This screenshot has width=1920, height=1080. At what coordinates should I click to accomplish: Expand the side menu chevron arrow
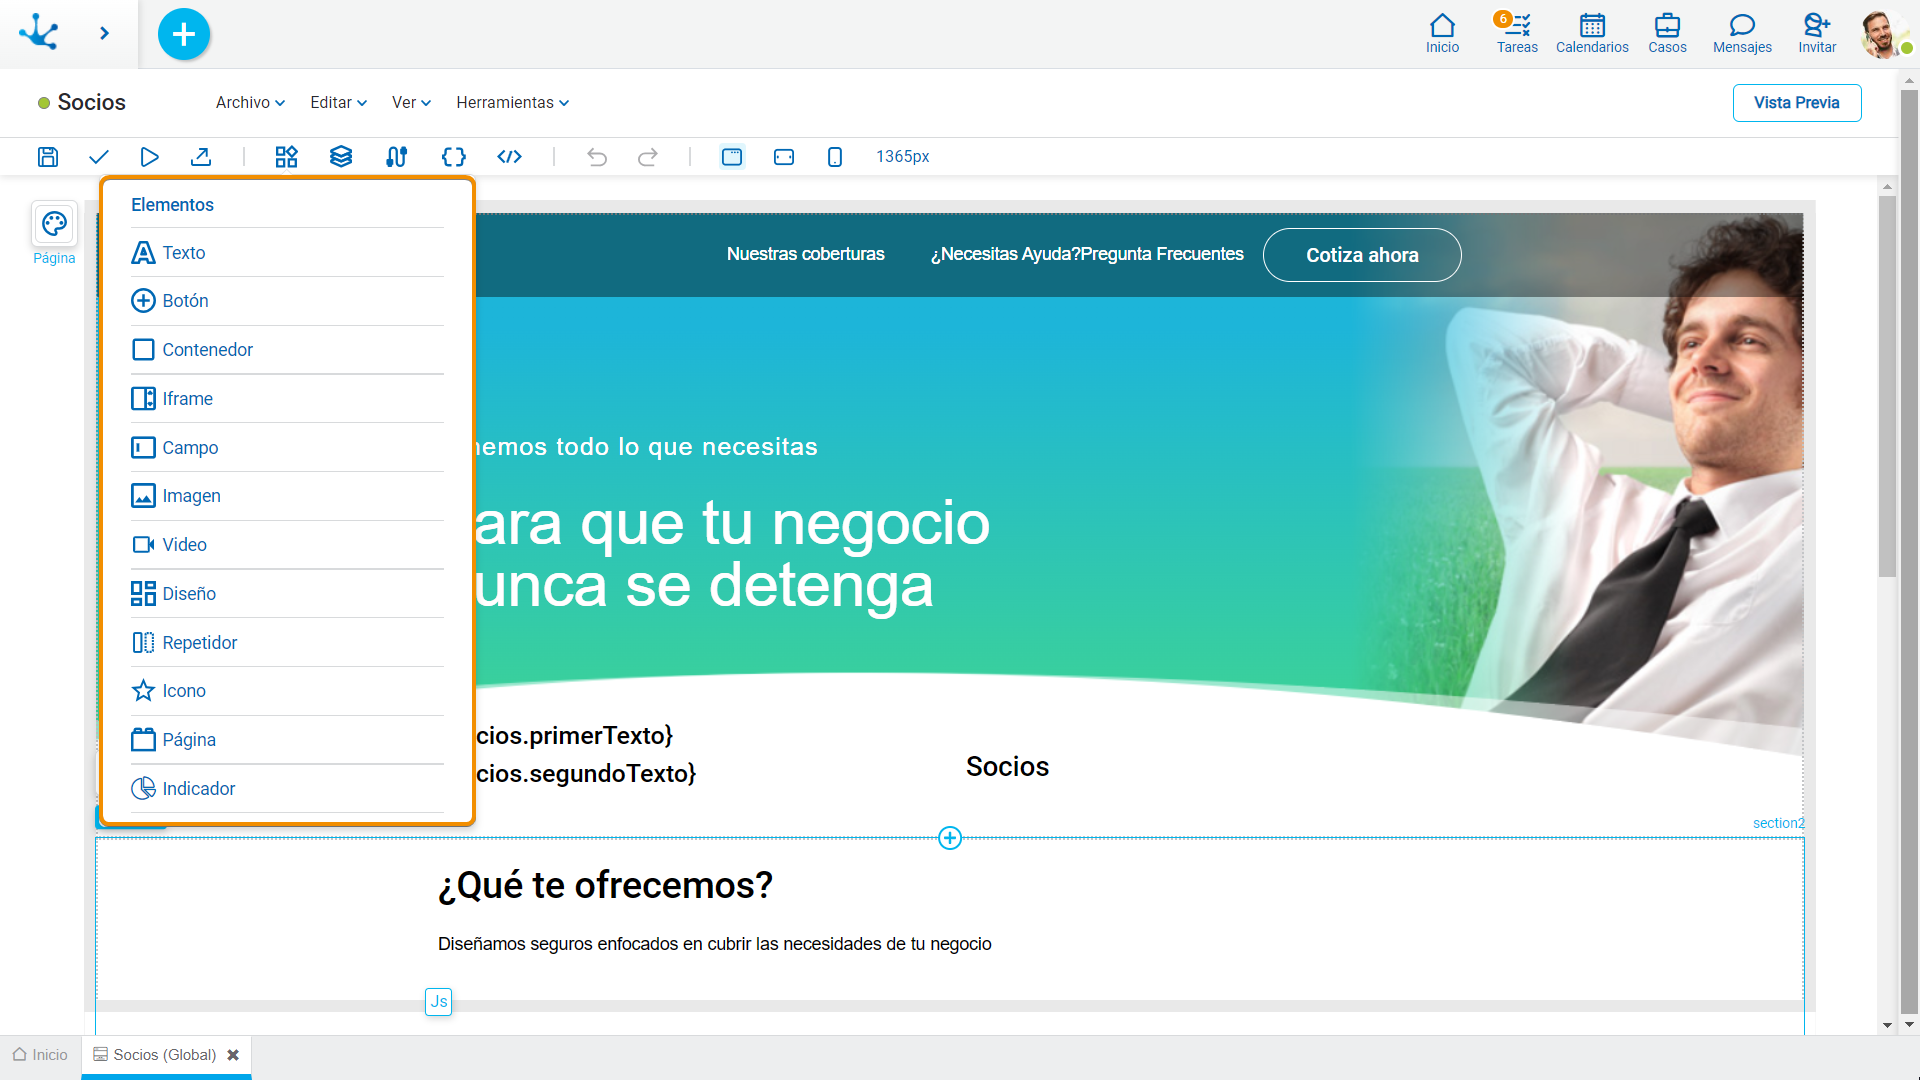(x=104, y=33)
